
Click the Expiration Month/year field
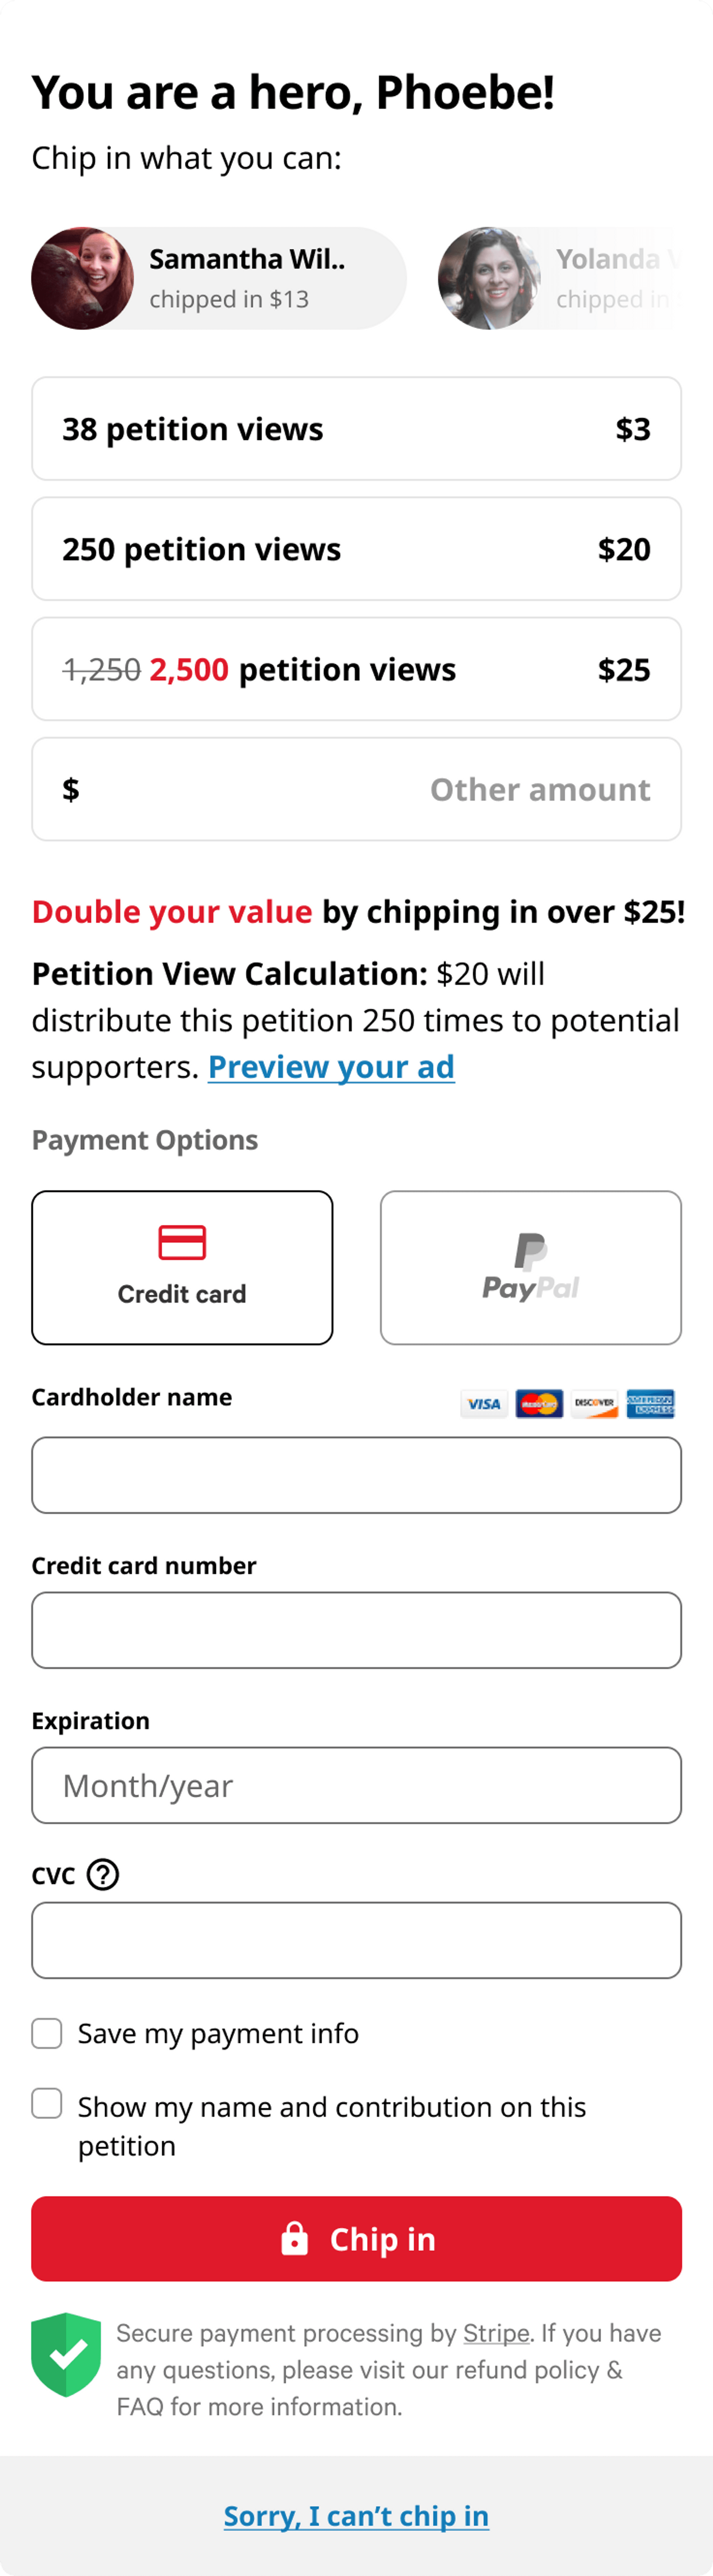click(356, 1785)
